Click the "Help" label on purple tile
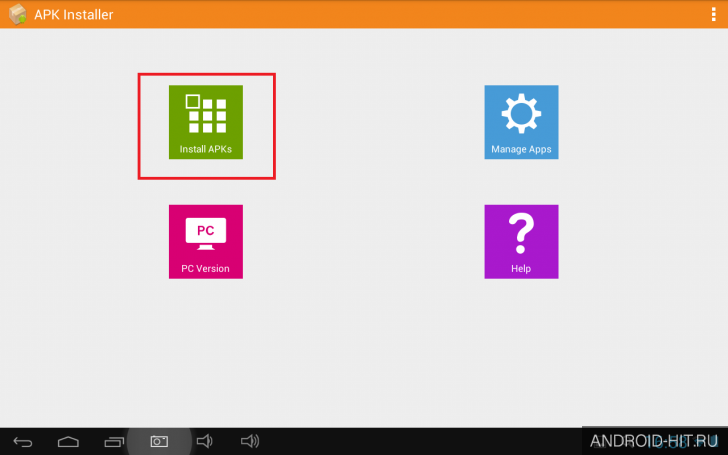This screenshot has height=455, width=728. click(x=521, y=268)
